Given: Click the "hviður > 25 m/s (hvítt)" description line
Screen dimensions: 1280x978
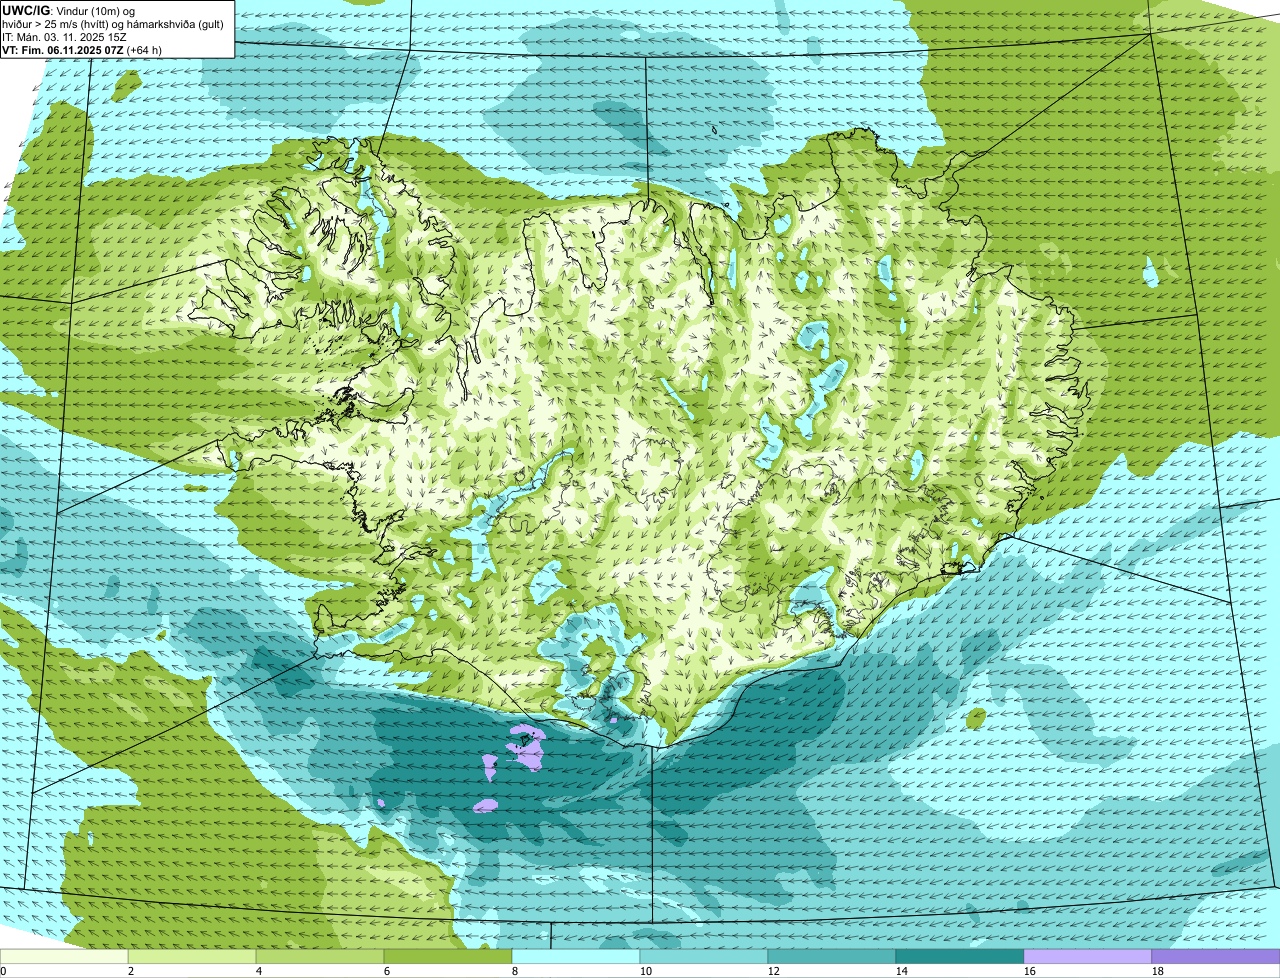Looking at the screenshot, I should point(113,23).
